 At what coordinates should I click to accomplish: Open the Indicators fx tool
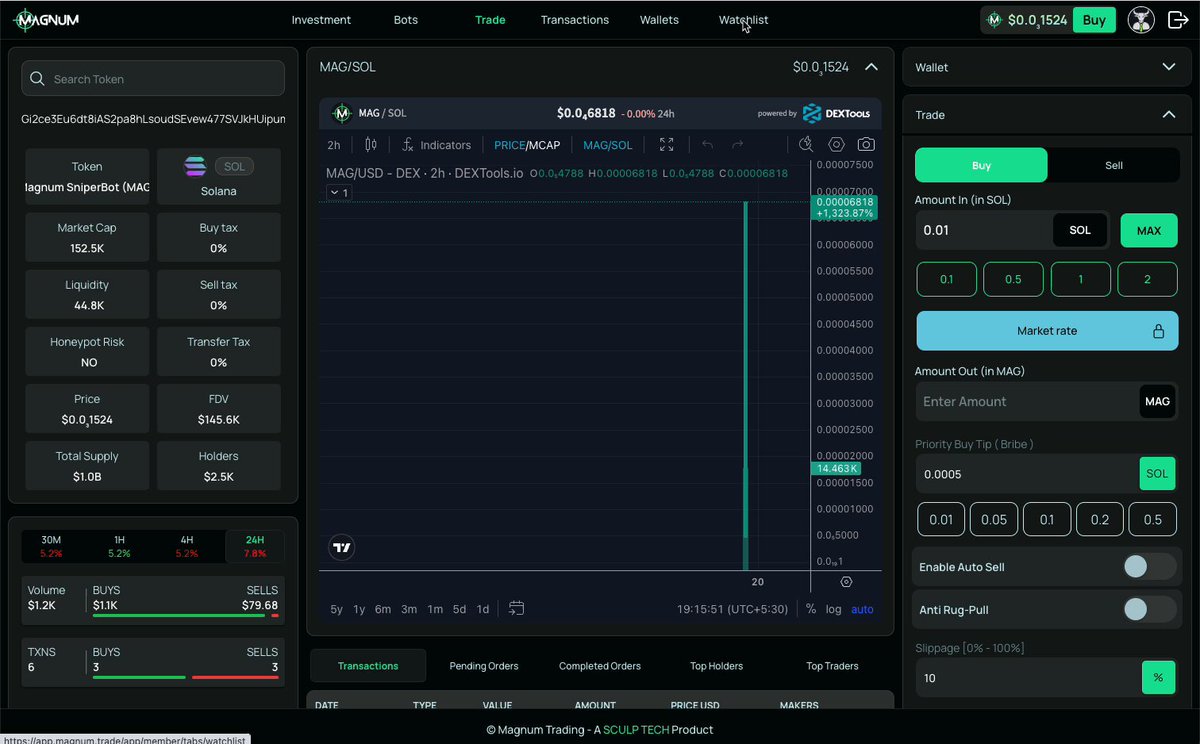pos(436,145)
